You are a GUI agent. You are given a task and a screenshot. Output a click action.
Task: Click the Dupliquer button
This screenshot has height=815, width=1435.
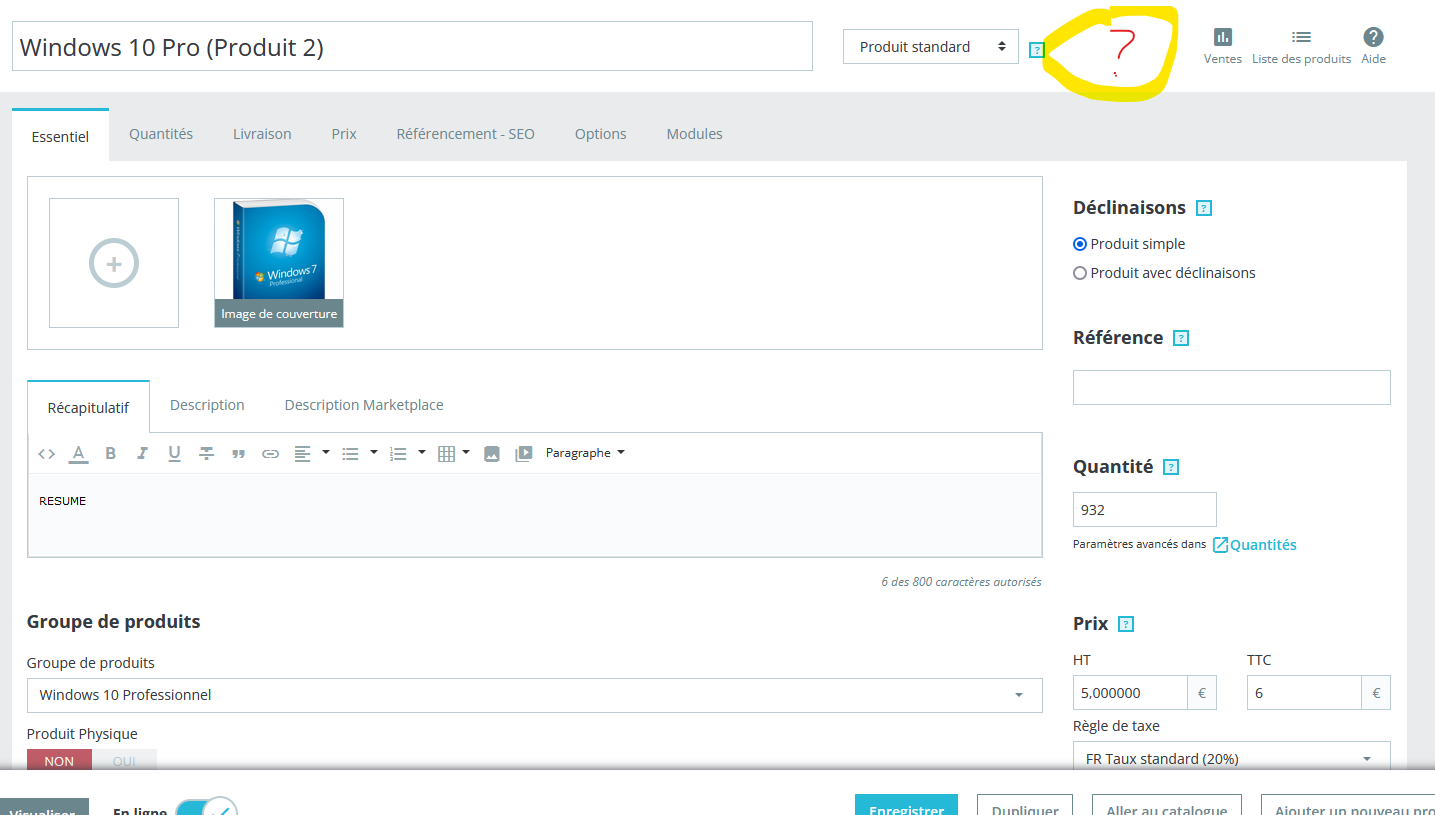pos(1025,805)
